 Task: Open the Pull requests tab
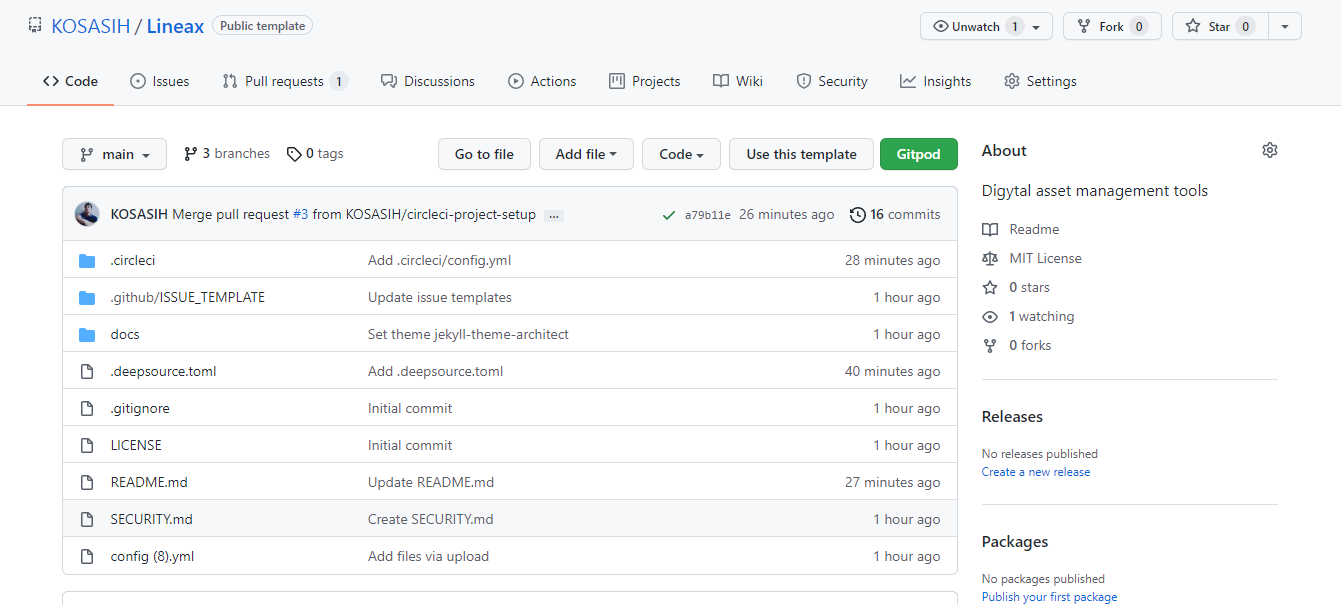coord(285,81)
